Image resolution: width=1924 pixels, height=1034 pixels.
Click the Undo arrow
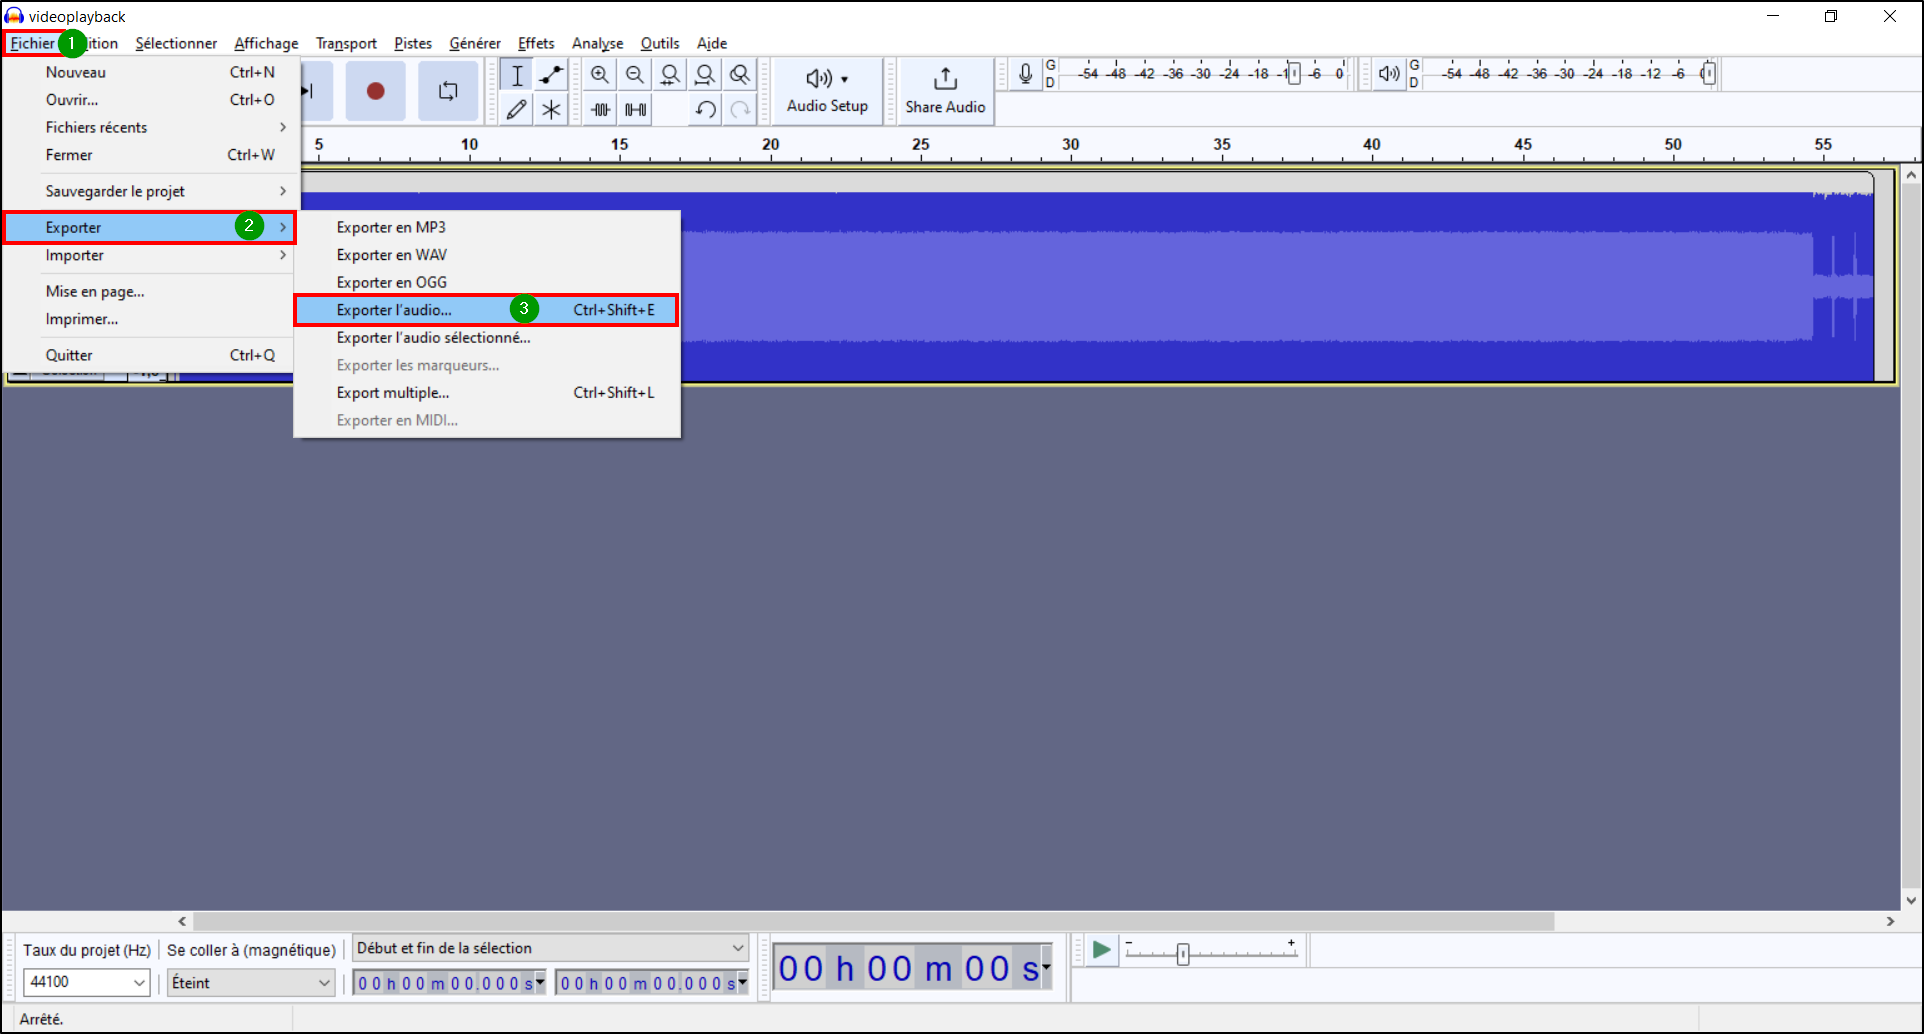click(x=705, y=109)
